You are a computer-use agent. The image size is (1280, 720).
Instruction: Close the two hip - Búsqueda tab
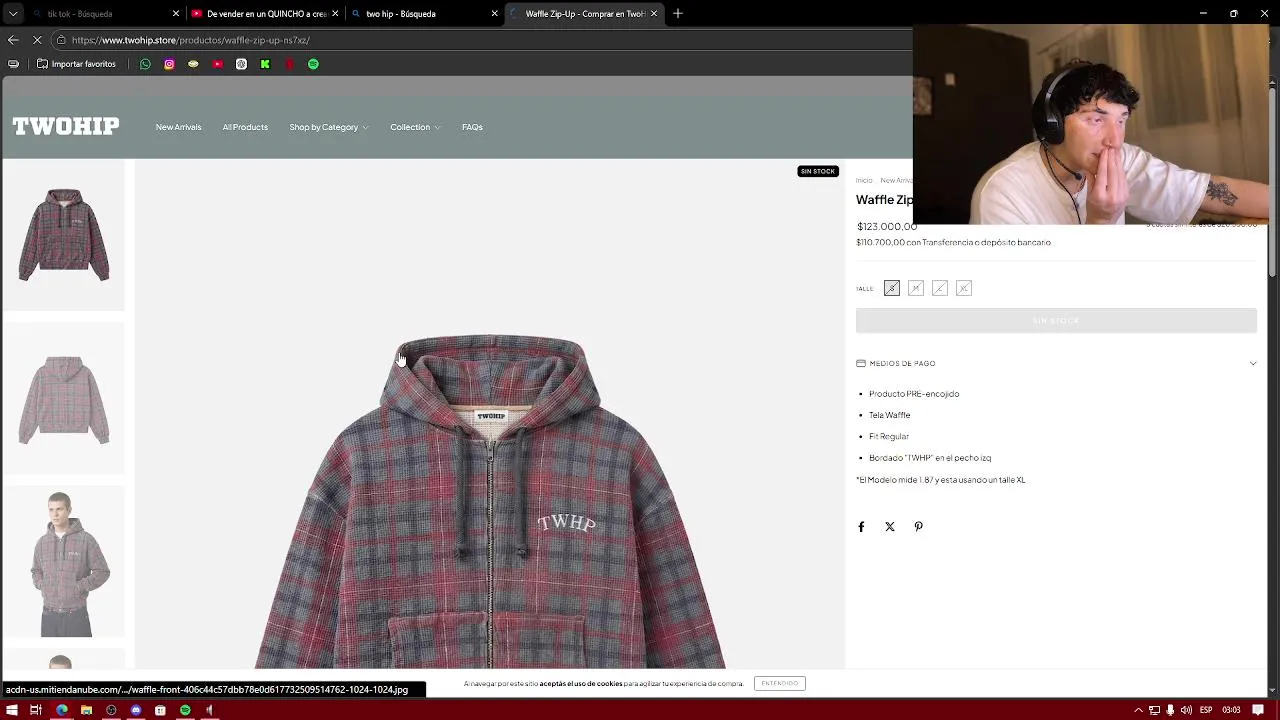pyautogui.click(x=494, y=14)
